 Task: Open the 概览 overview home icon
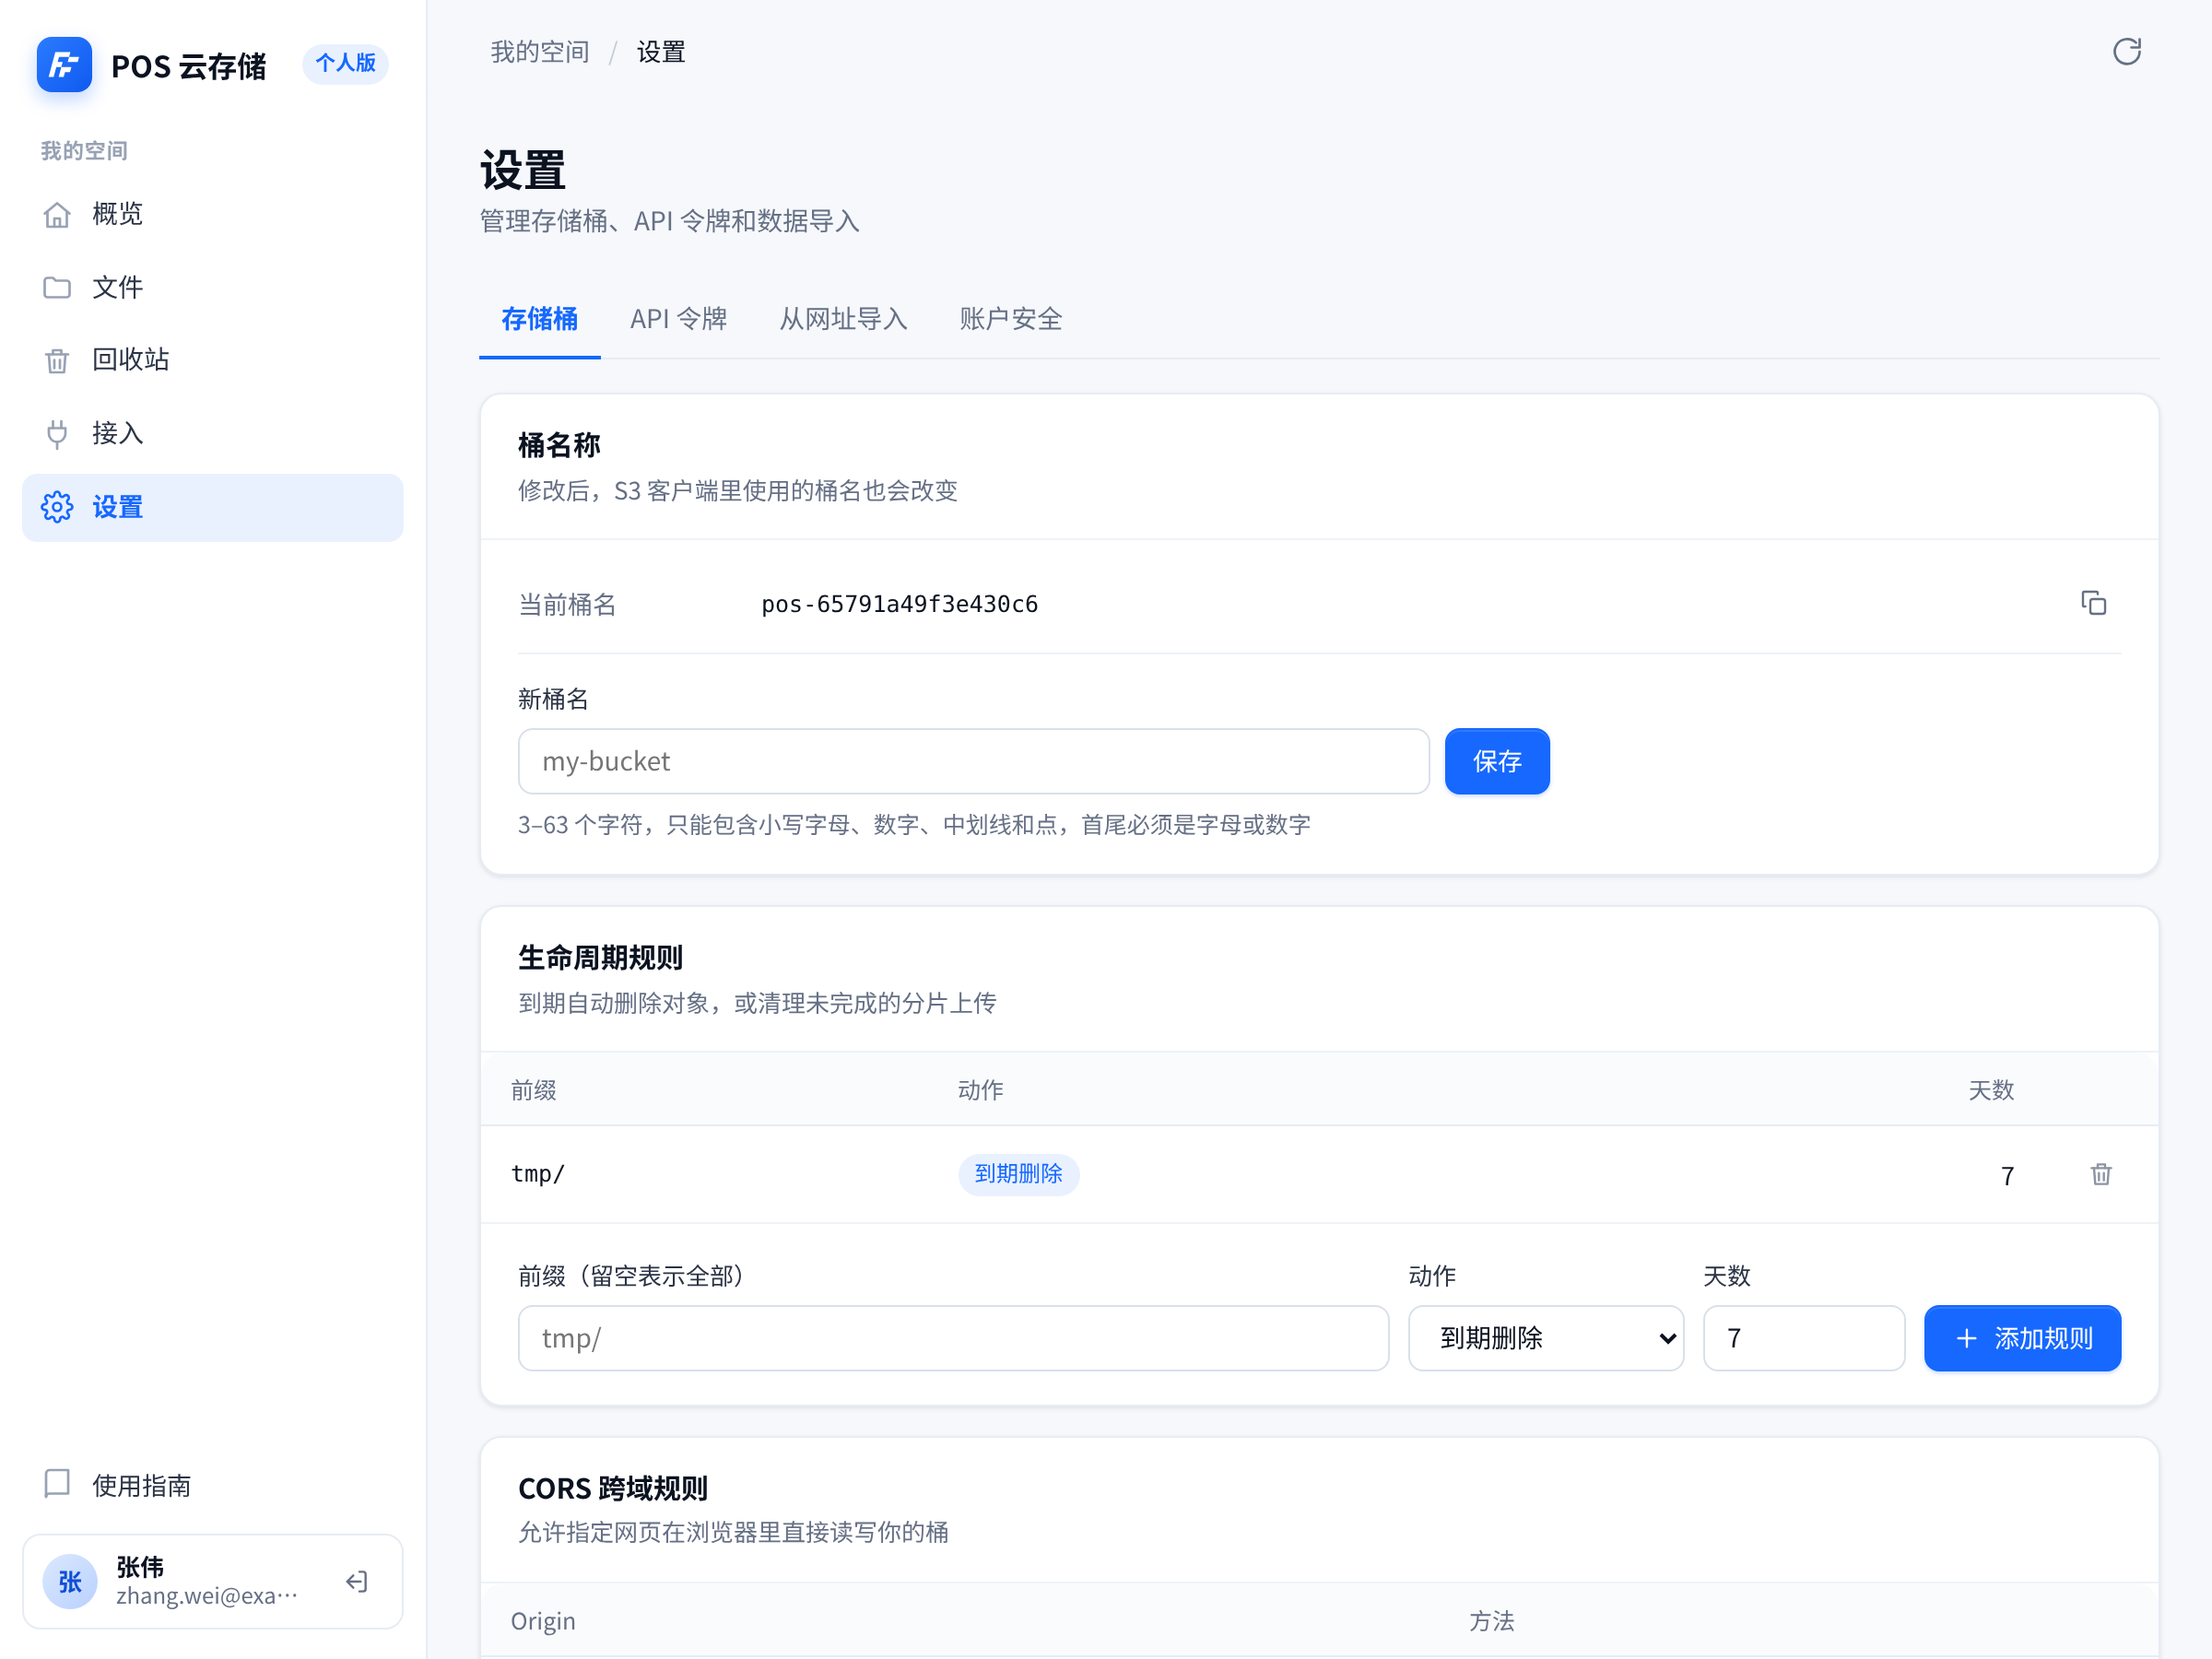point(57,215)
